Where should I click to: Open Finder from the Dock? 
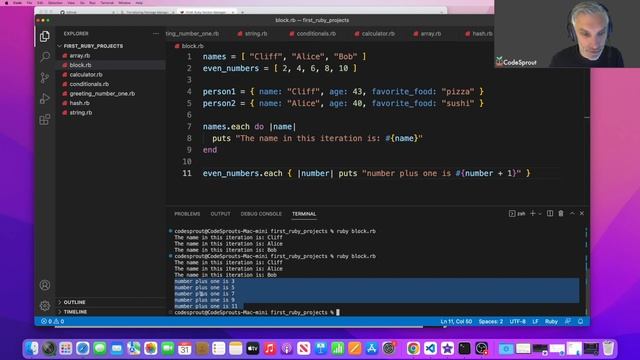click(x=32, y=348)
